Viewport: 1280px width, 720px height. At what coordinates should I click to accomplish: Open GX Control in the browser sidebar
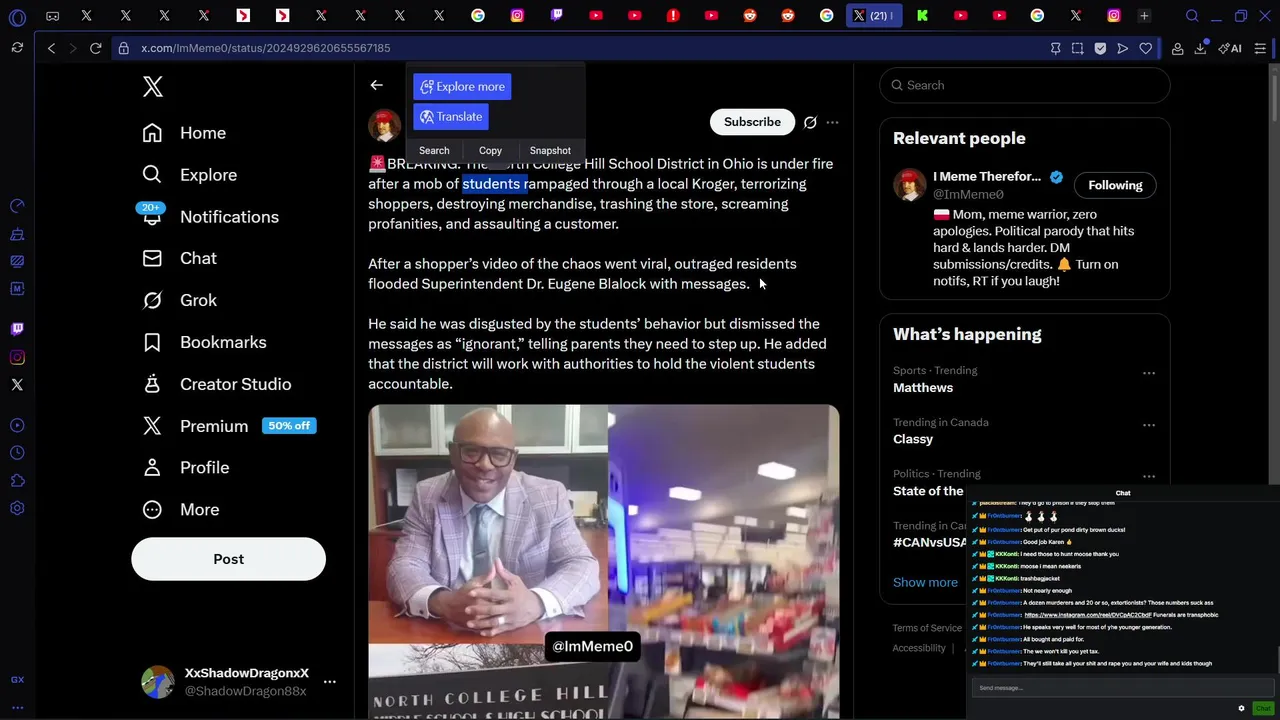point(17,205)
